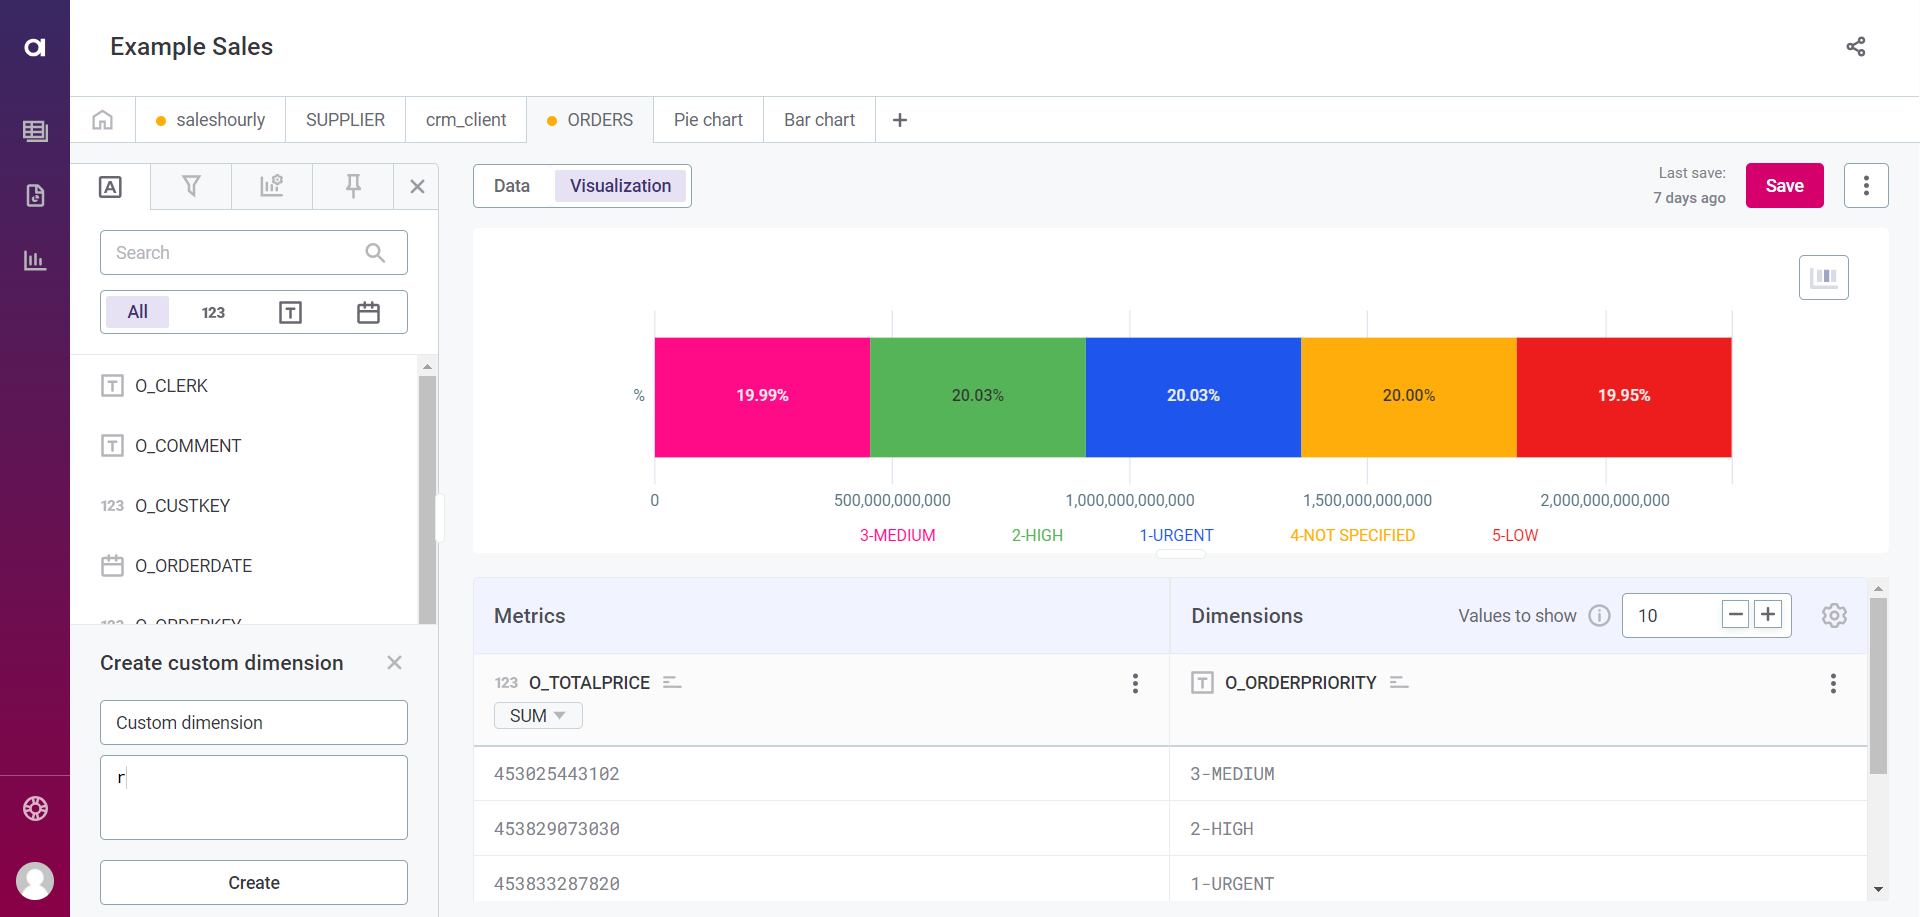Open the dimensions settings gear
Viewport: 1920px width, 917px height.
1833,616
